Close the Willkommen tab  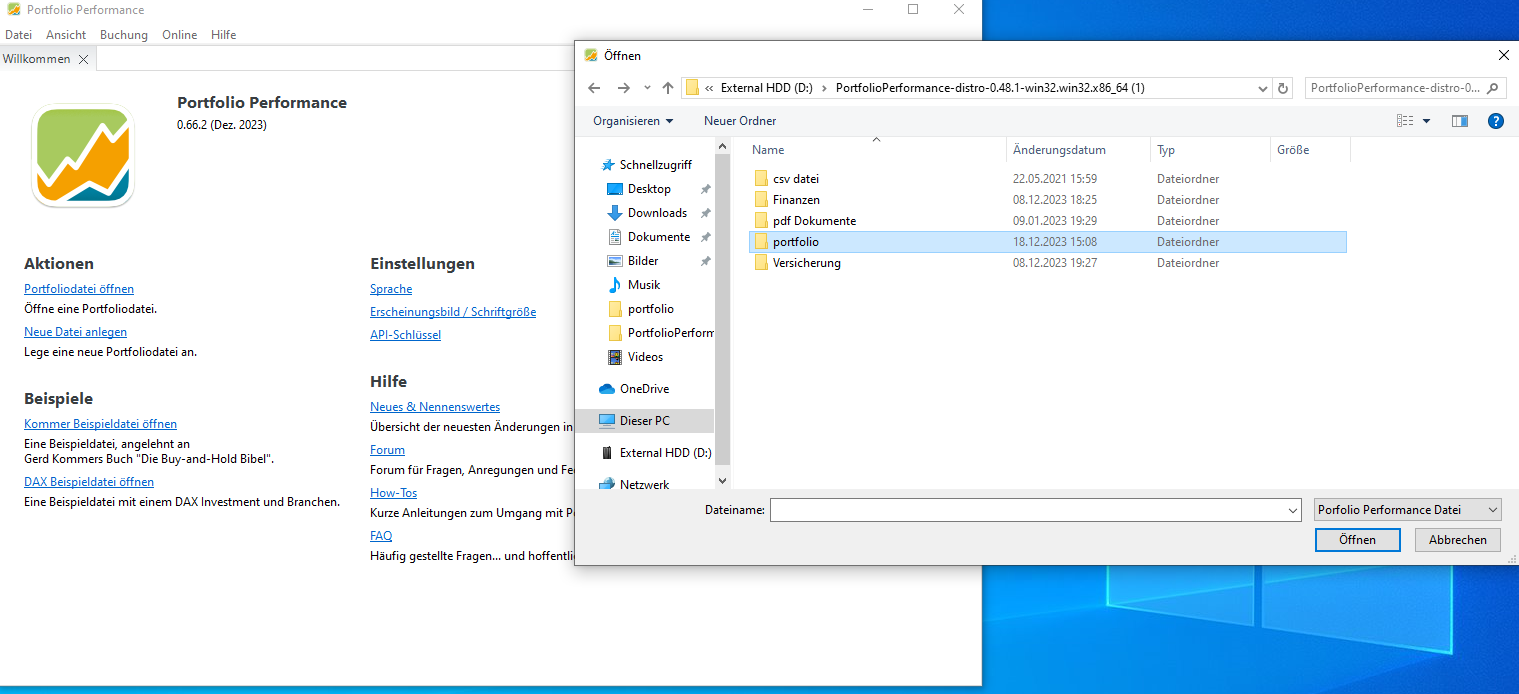coord(84,59)
